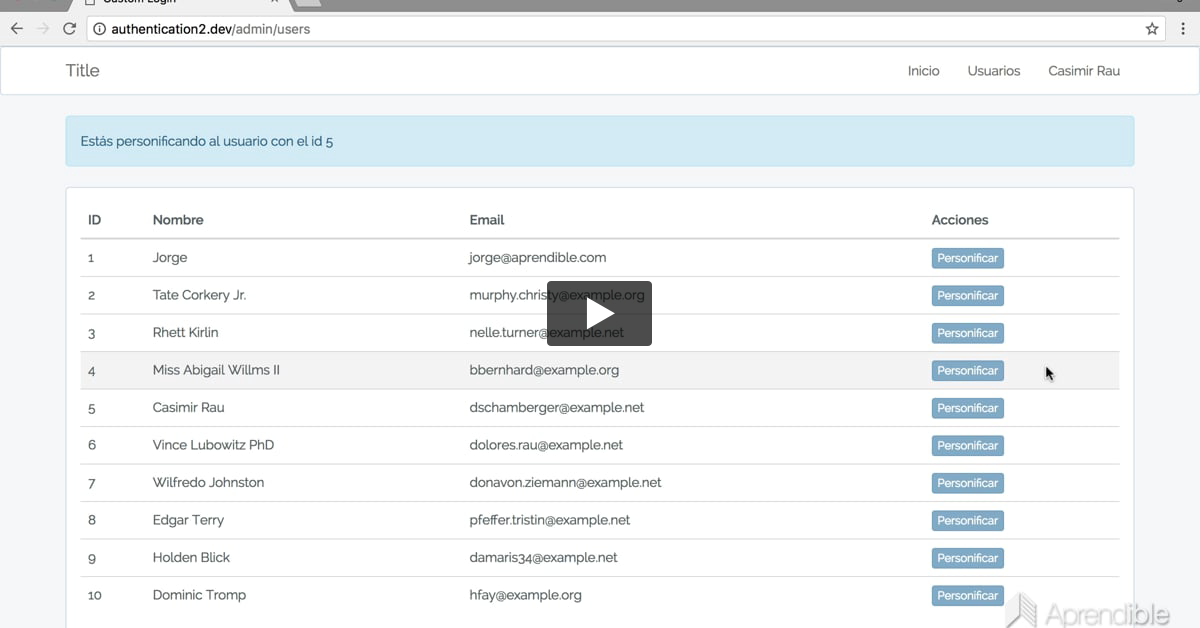Click email hfay@example.org

point(525,595)
